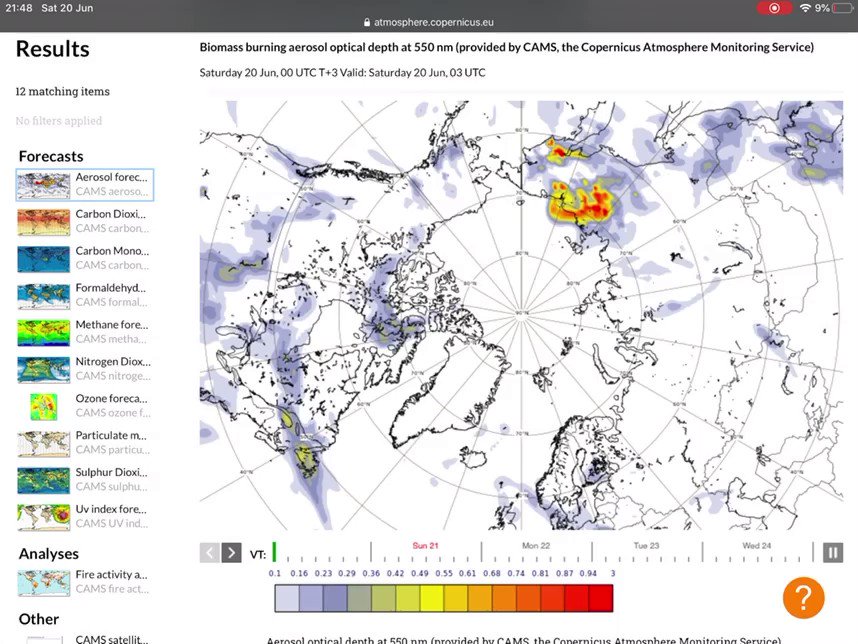Select the Aerosol forec... title link
858x644 pixels.
[112, 177]
